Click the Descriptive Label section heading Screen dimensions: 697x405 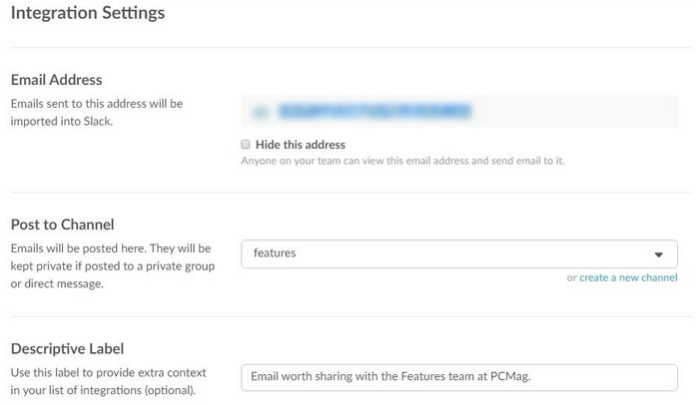click(x=67, y=349)
